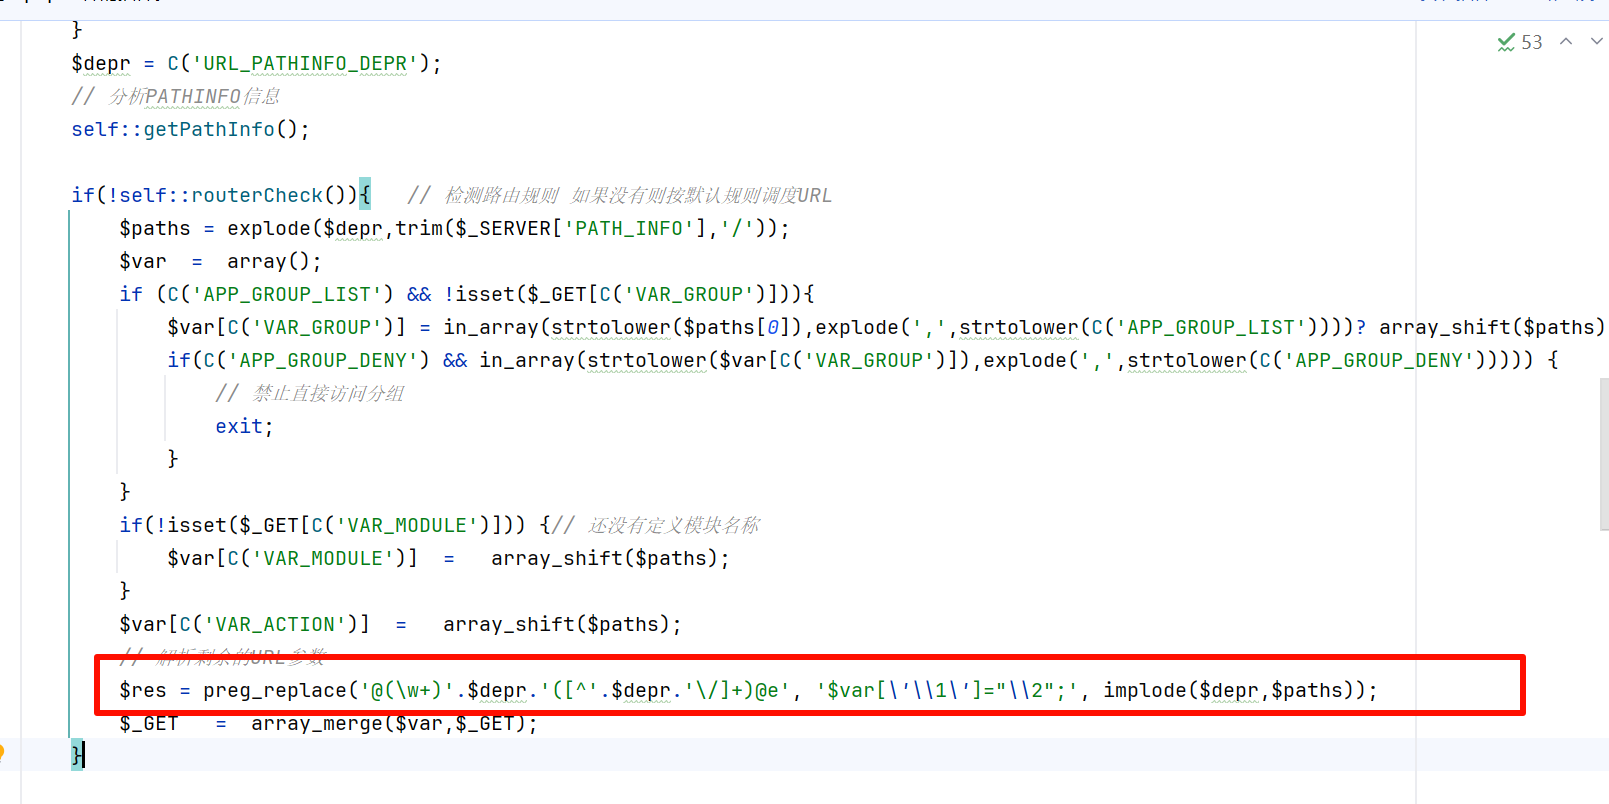Place the cursor on the exit statement
This screenshot has height=804, width=1609.
tap(239, 427)
